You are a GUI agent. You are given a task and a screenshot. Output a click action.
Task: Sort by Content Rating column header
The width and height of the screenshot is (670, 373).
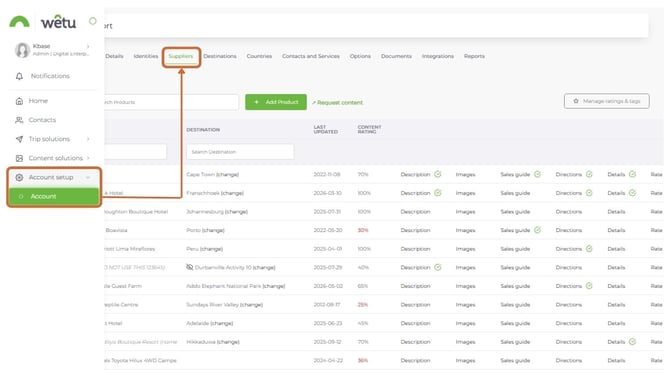click(369, 129)
